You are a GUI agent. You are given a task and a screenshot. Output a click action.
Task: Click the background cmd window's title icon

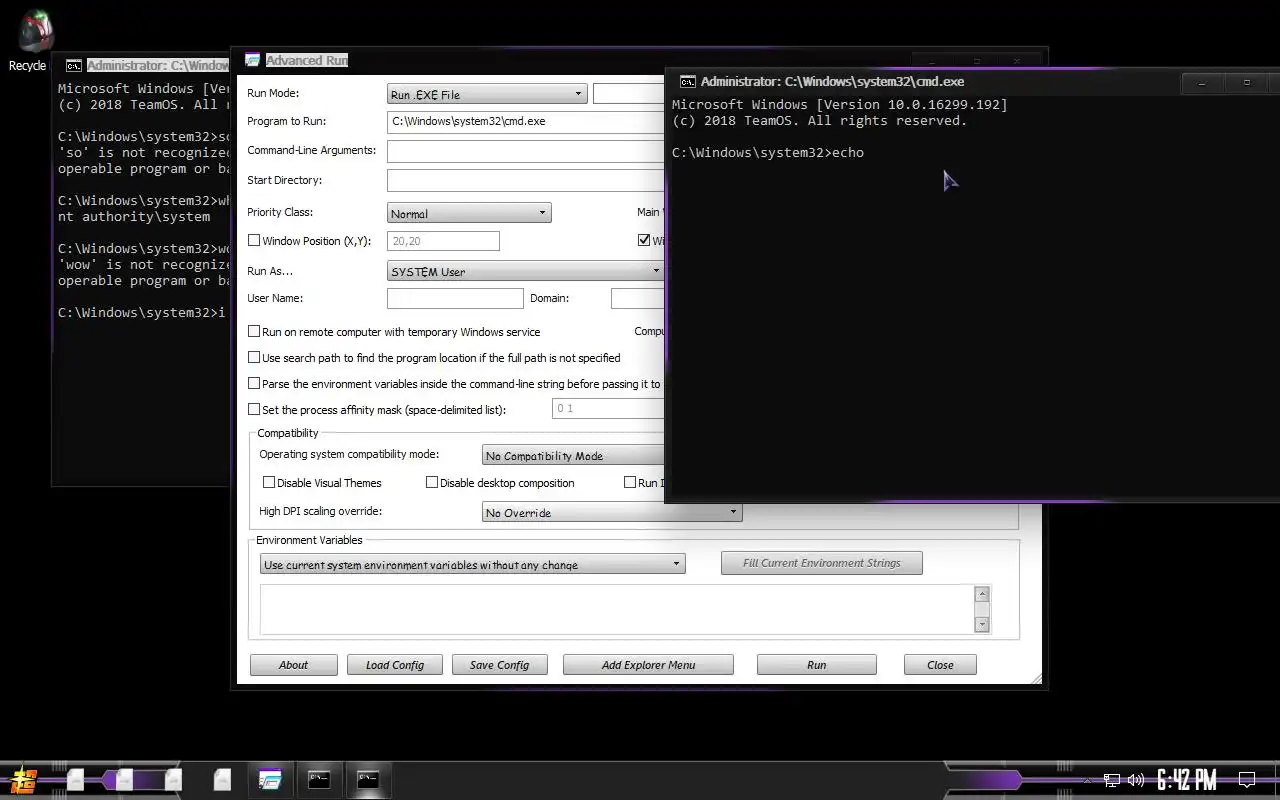73,66
